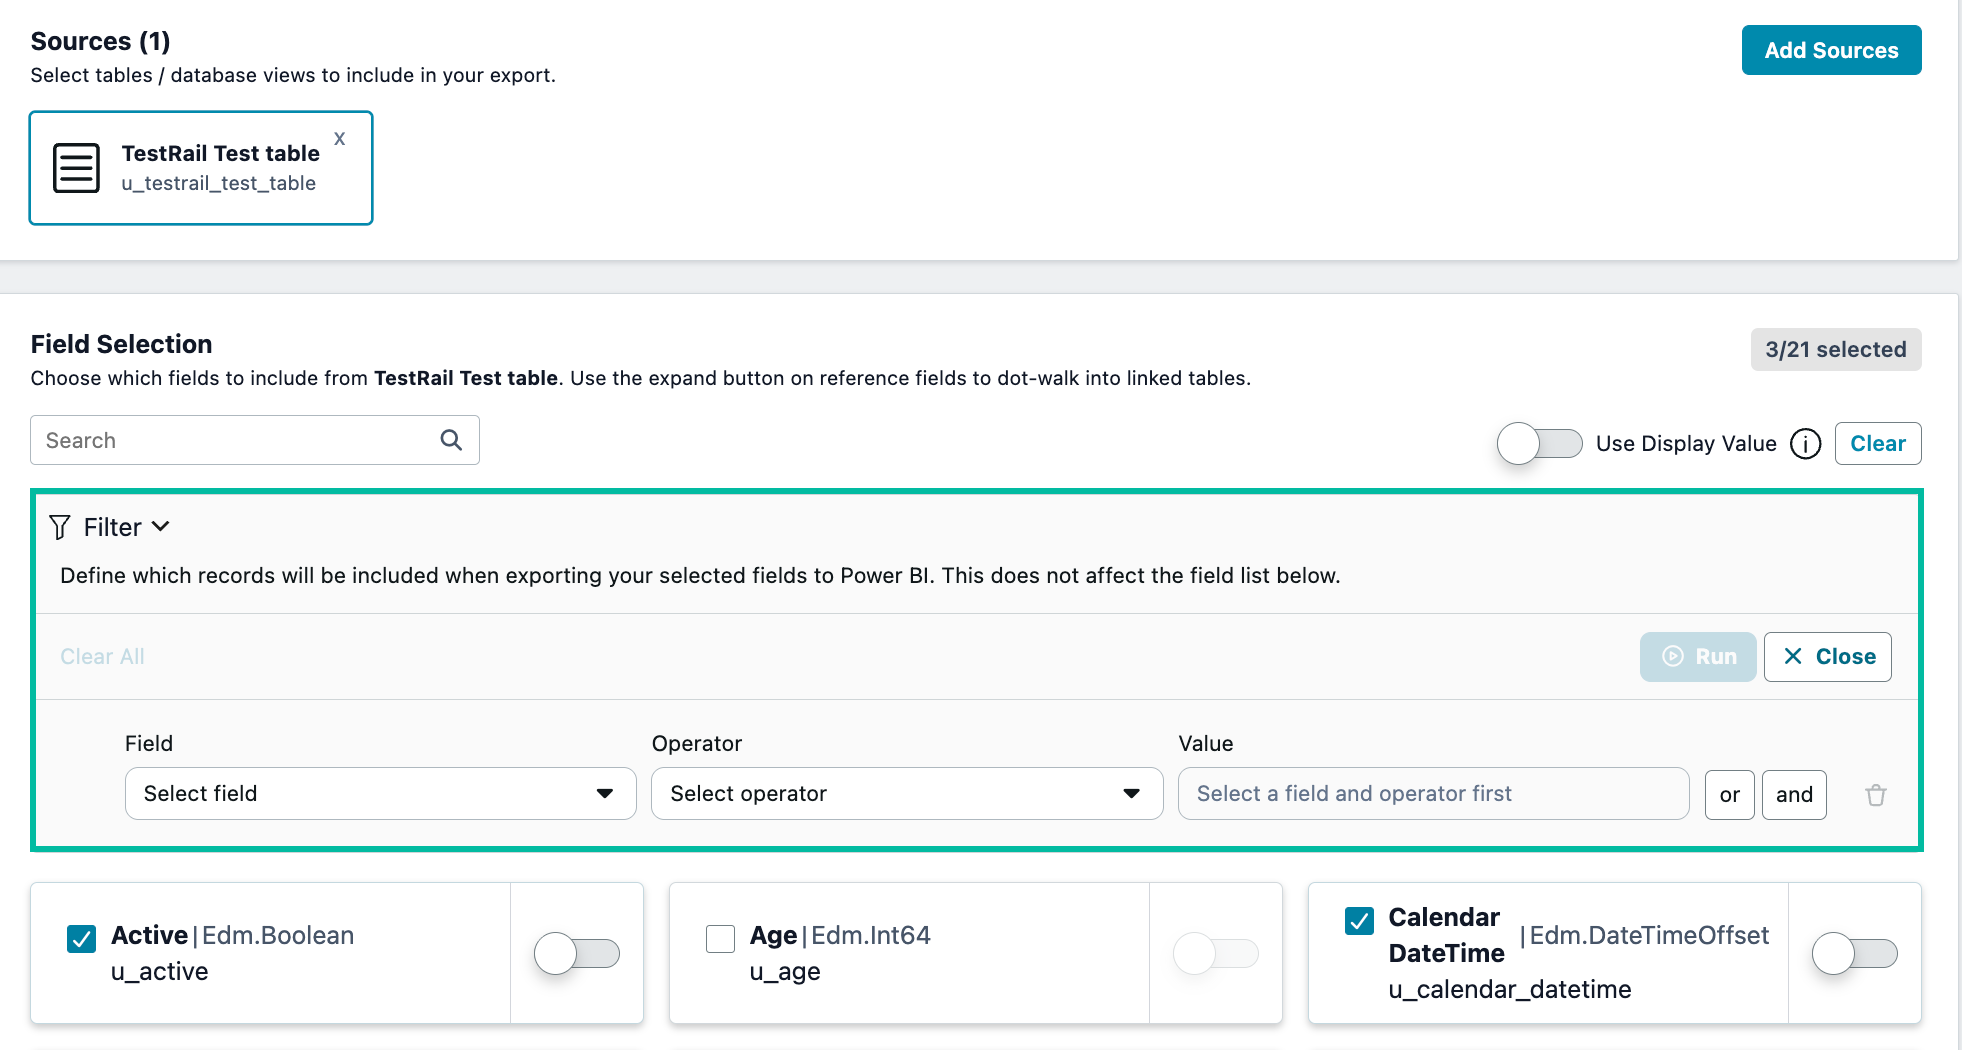Enable the Calendar DateTime display toggle

[1855, 953]
